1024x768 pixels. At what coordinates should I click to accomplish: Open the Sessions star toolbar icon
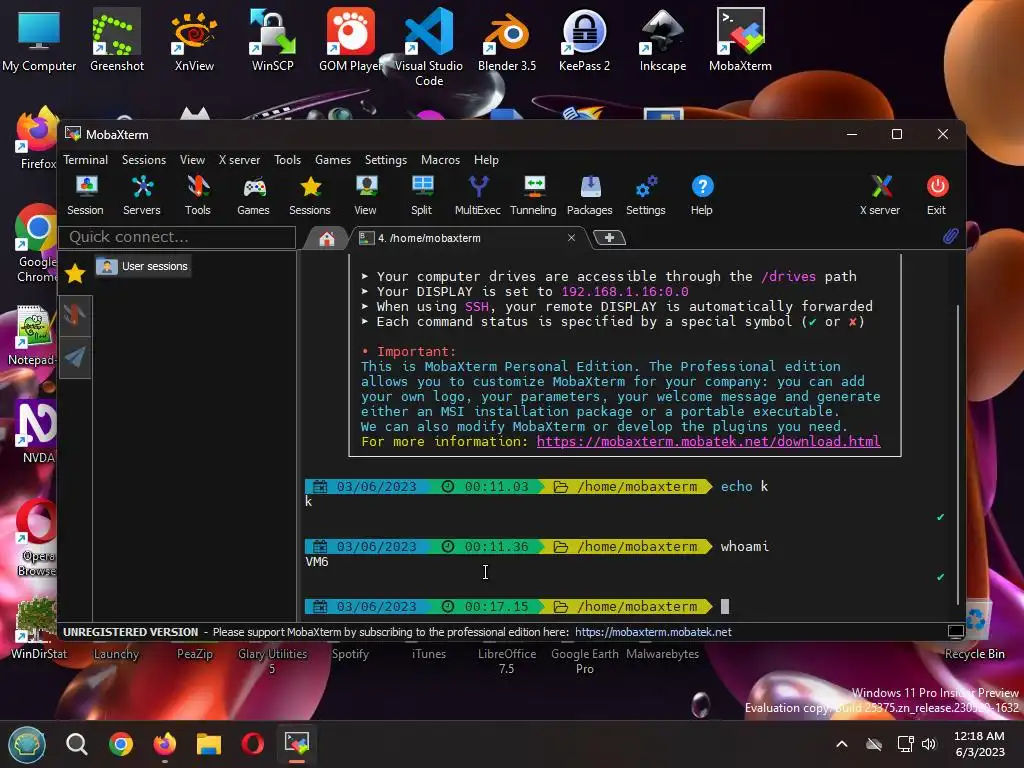pos(310,195)
